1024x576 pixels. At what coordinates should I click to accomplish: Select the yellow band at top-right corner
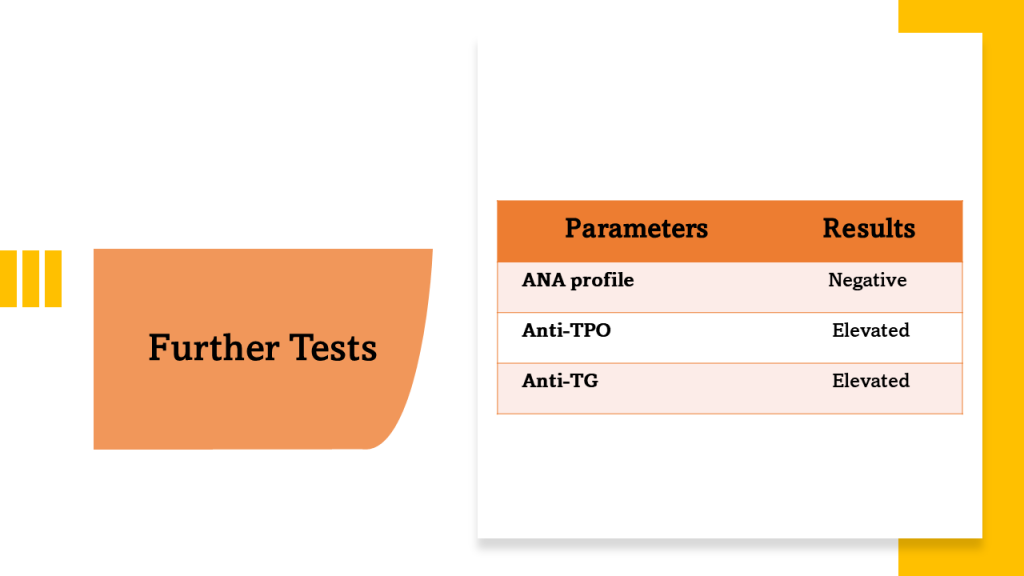(960, 16)
